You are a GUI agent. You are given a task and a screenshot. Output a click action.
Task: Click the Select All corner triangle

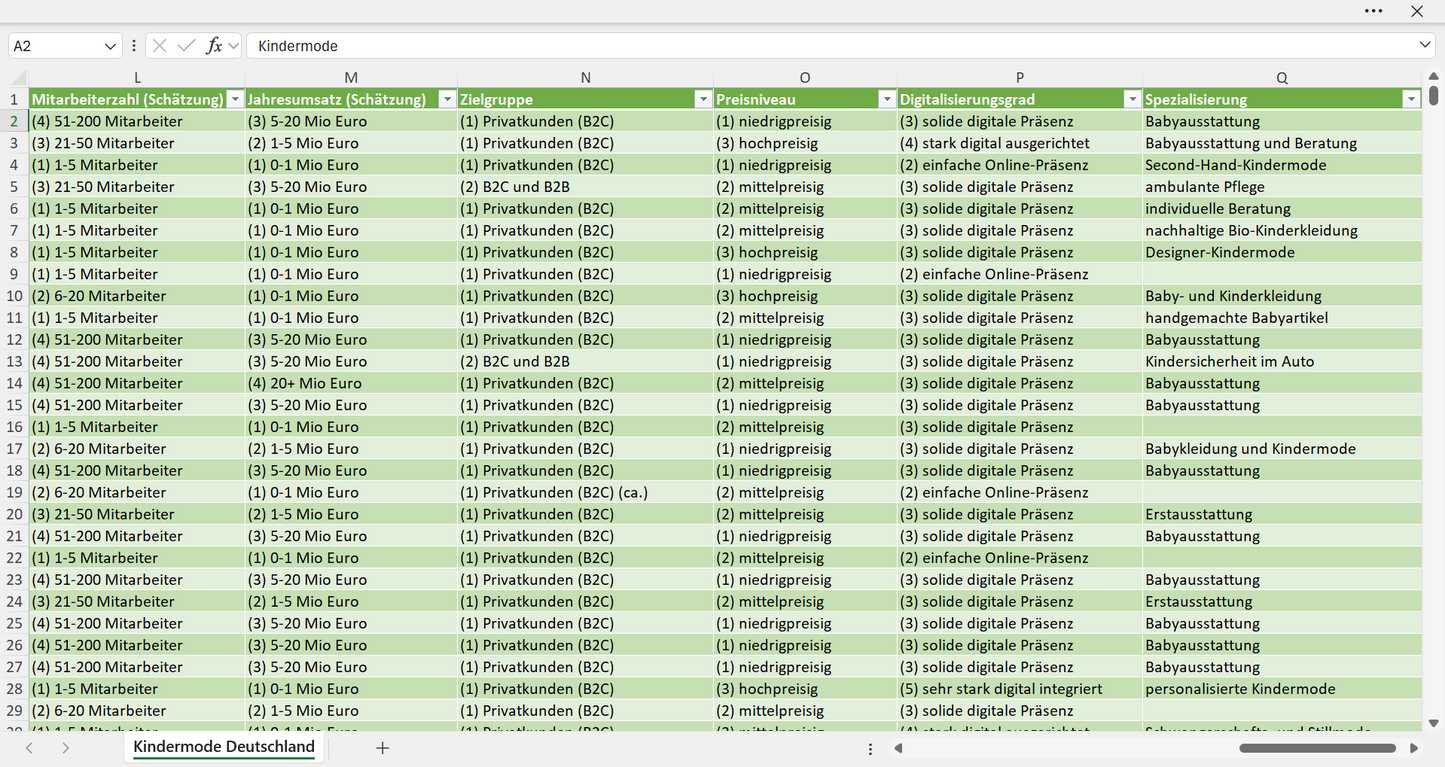point(18,78)
